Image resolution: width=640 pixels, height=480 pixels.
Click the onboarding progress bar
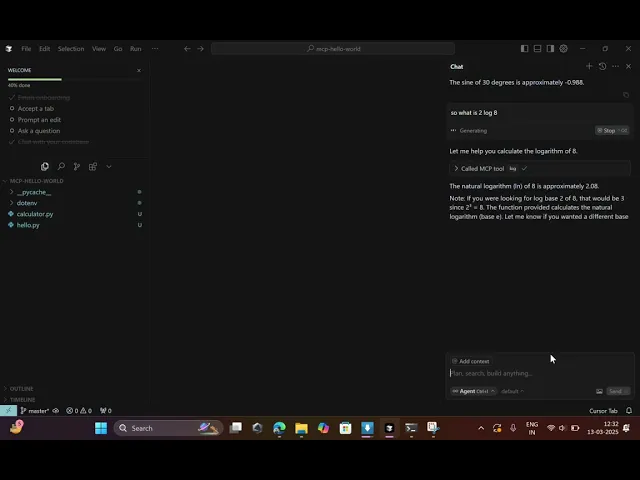pos(75,79)
